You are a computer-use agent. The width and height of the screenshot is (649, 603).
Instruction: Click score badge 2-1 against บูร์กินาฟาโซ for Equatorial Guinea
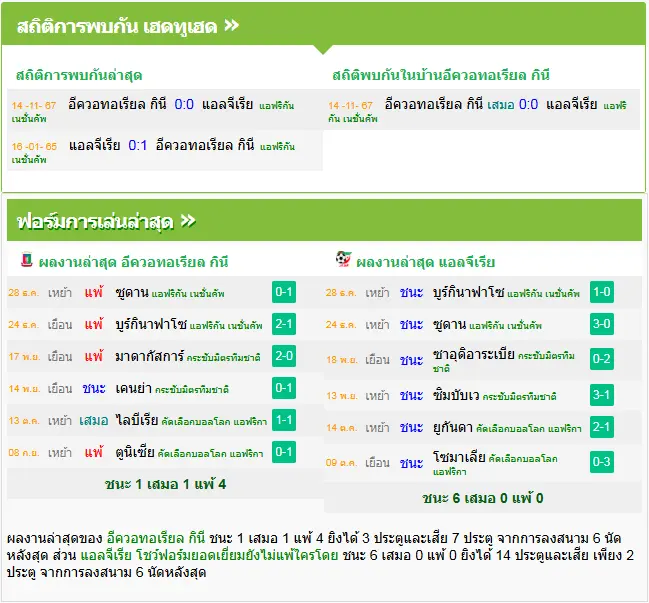click(x=284, y=324)
